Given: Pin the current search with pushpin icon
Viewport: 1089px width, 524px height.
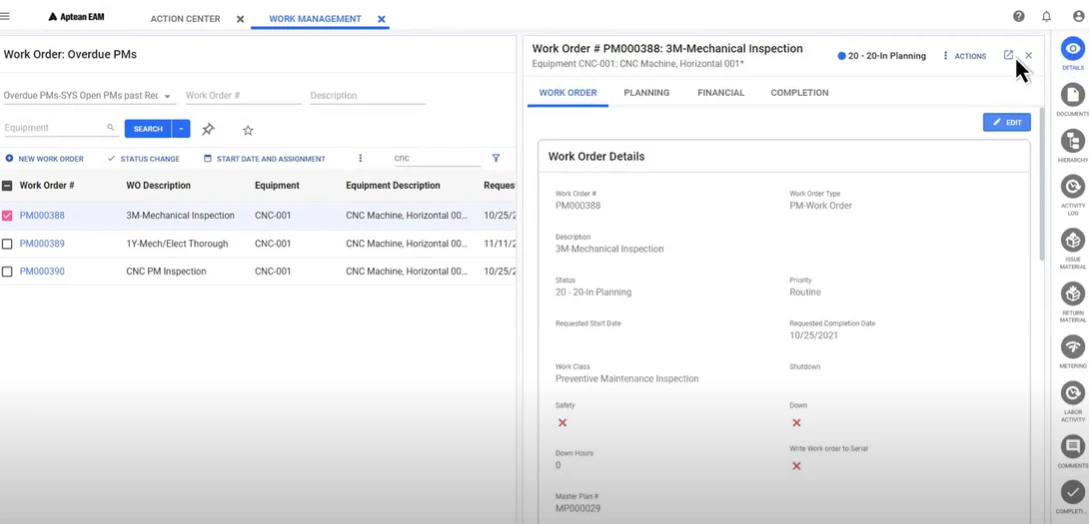Looking at the screenshot, I should pyautogui.click(x=208, y=129).
